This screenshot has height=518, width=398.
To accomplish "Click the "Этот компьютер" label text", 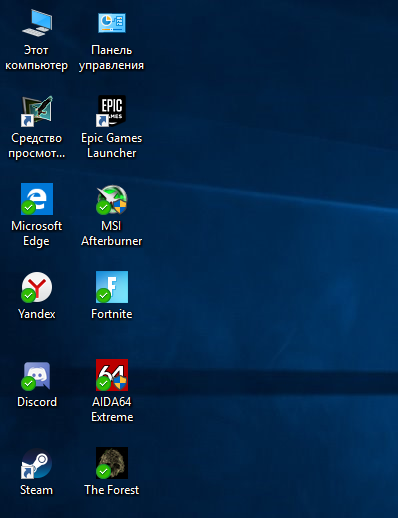I will pos(36,58).
